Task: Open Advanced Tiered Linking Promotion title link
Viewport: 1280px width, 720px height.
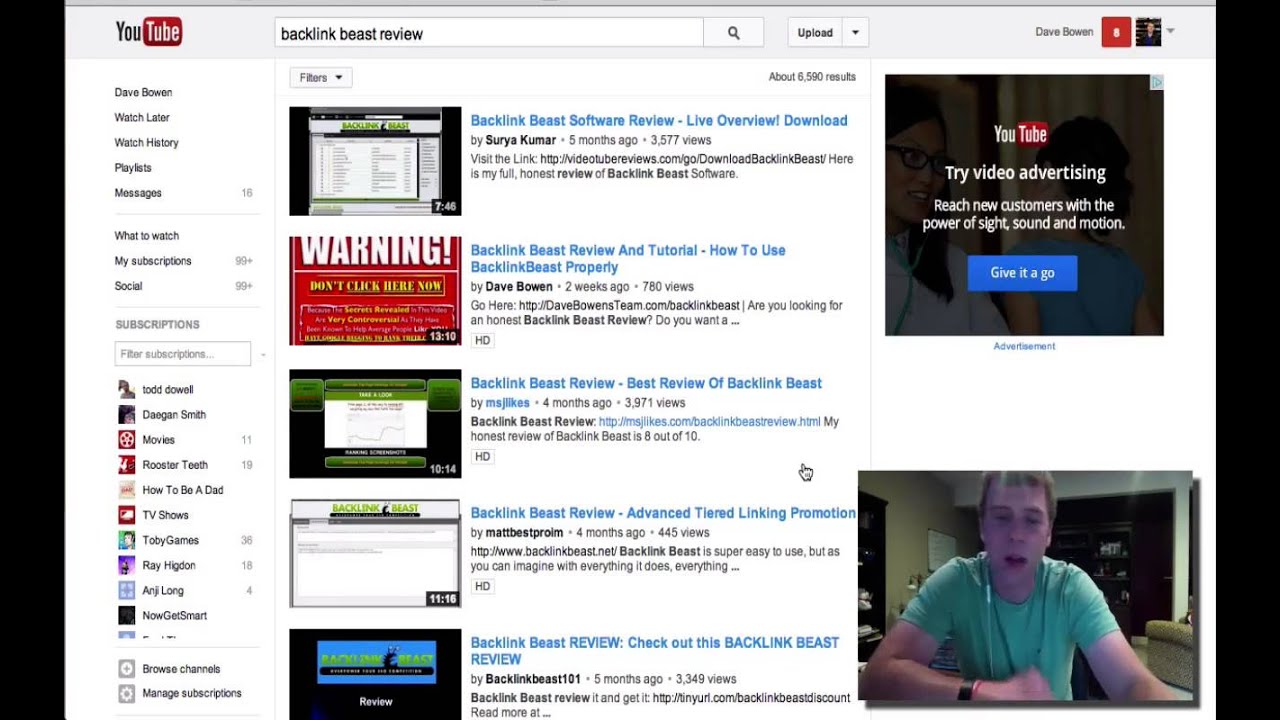Action: tap(663, 513)
